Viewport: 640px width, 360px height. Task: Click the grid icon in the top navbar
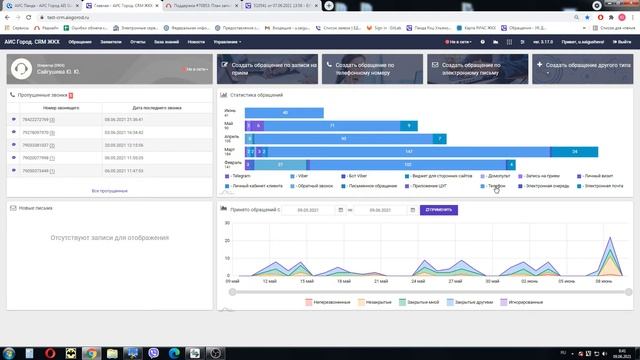[x=509, y=42]
